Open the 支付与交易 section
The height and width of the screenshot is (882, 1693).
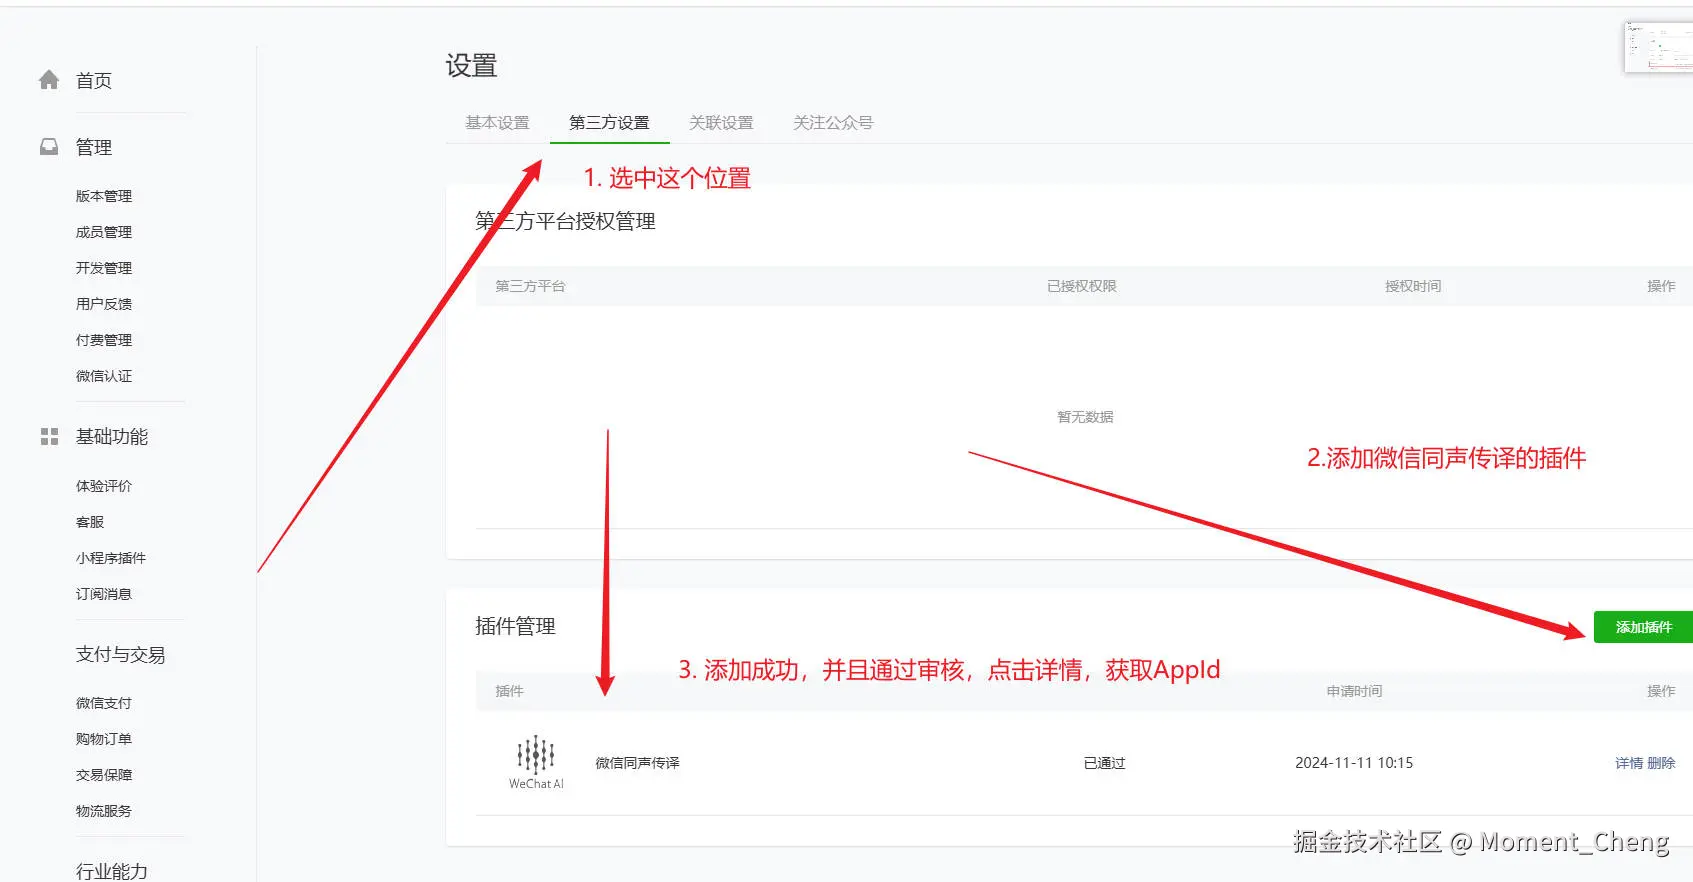point(121,655)
